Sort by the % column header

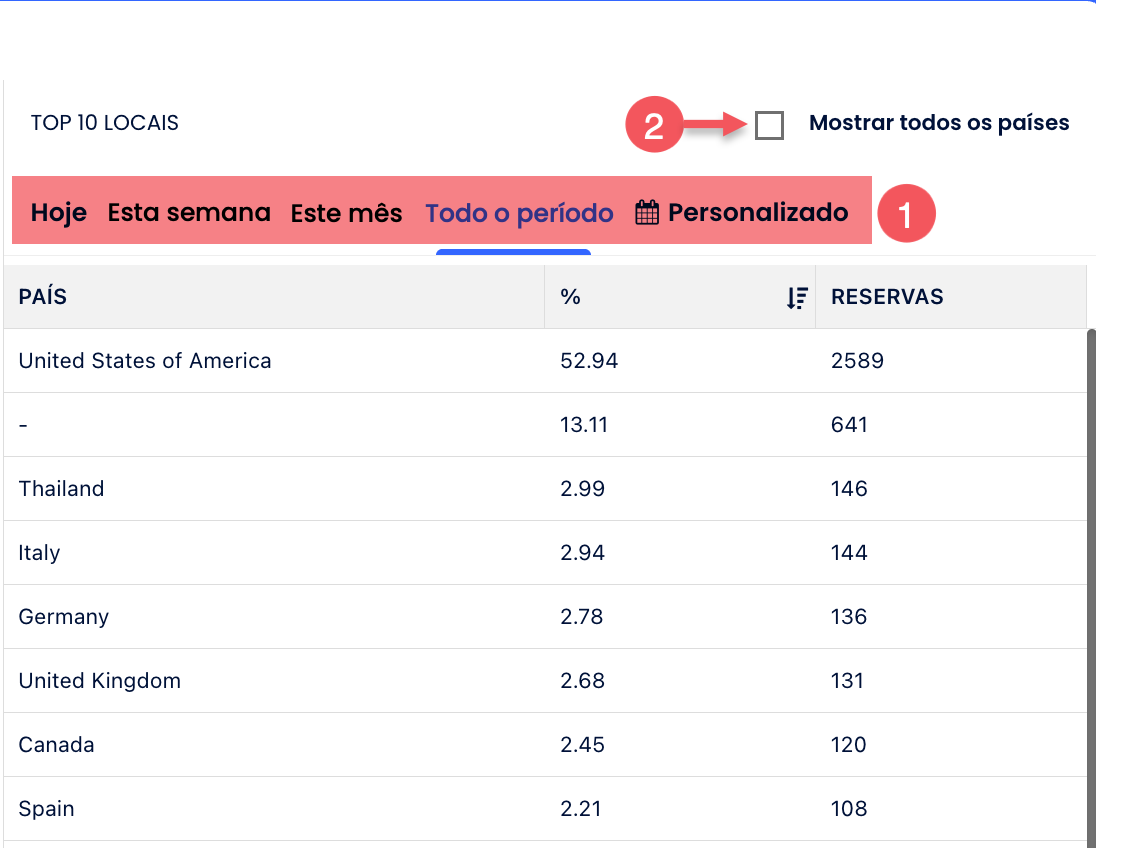(571, 297)
